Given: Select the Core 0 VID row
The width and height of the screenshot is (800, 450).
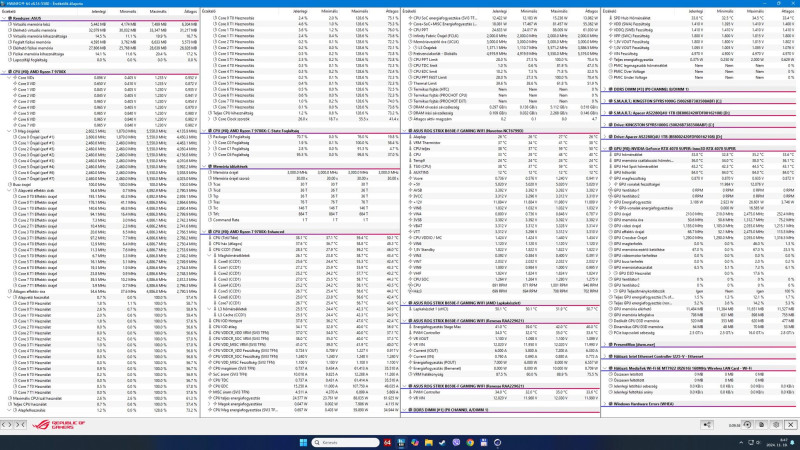Looking at the screenshot, I should click(99, 84).
